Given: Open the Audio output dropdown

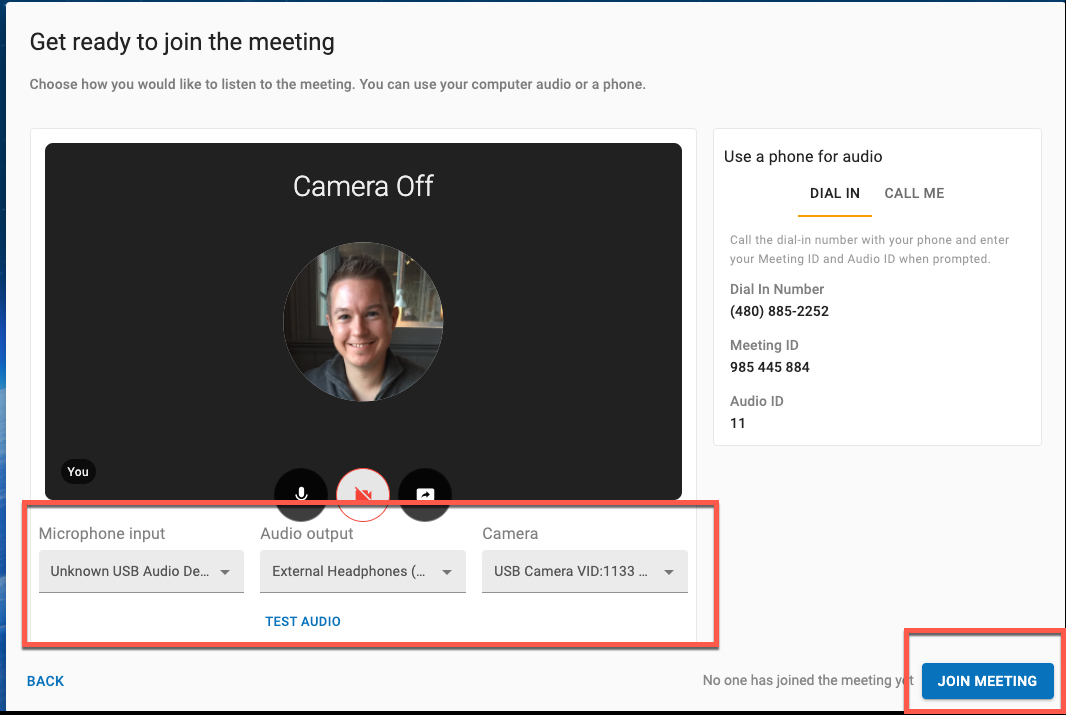Looking at the screenshot, I should click(x=363, y=572).
